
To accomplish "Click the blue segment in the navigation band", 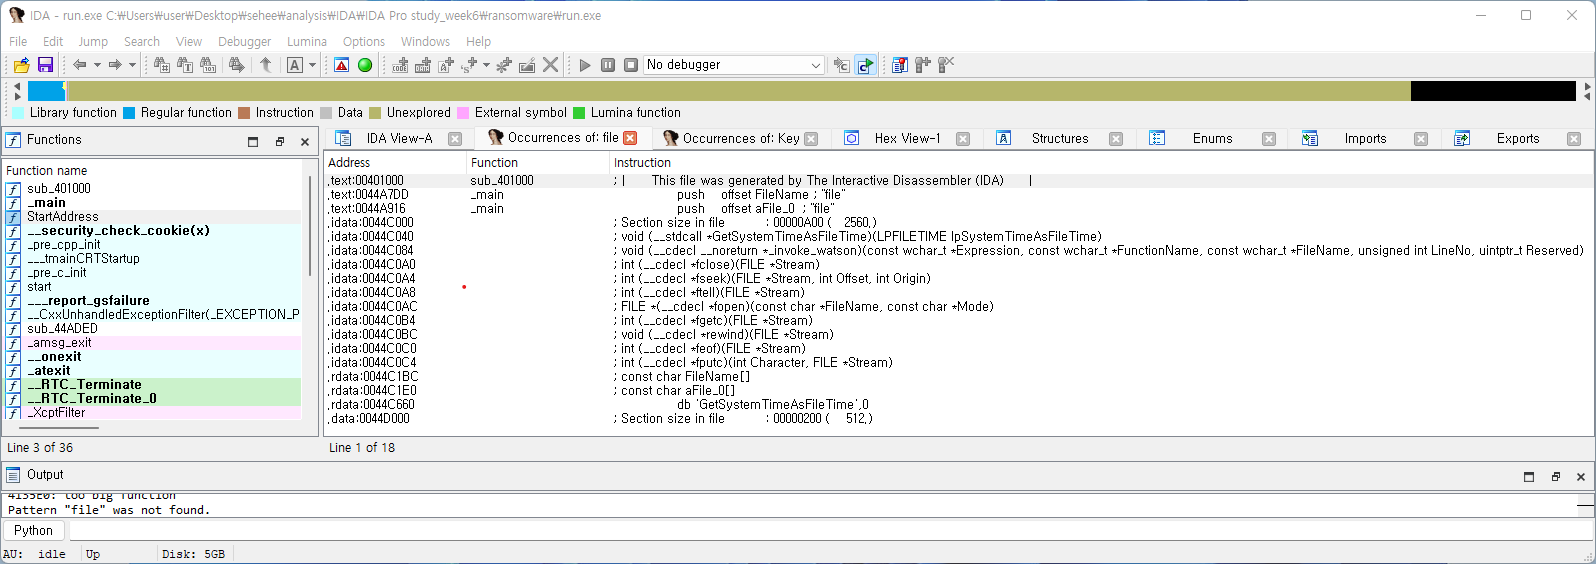I will click(46, 91).
